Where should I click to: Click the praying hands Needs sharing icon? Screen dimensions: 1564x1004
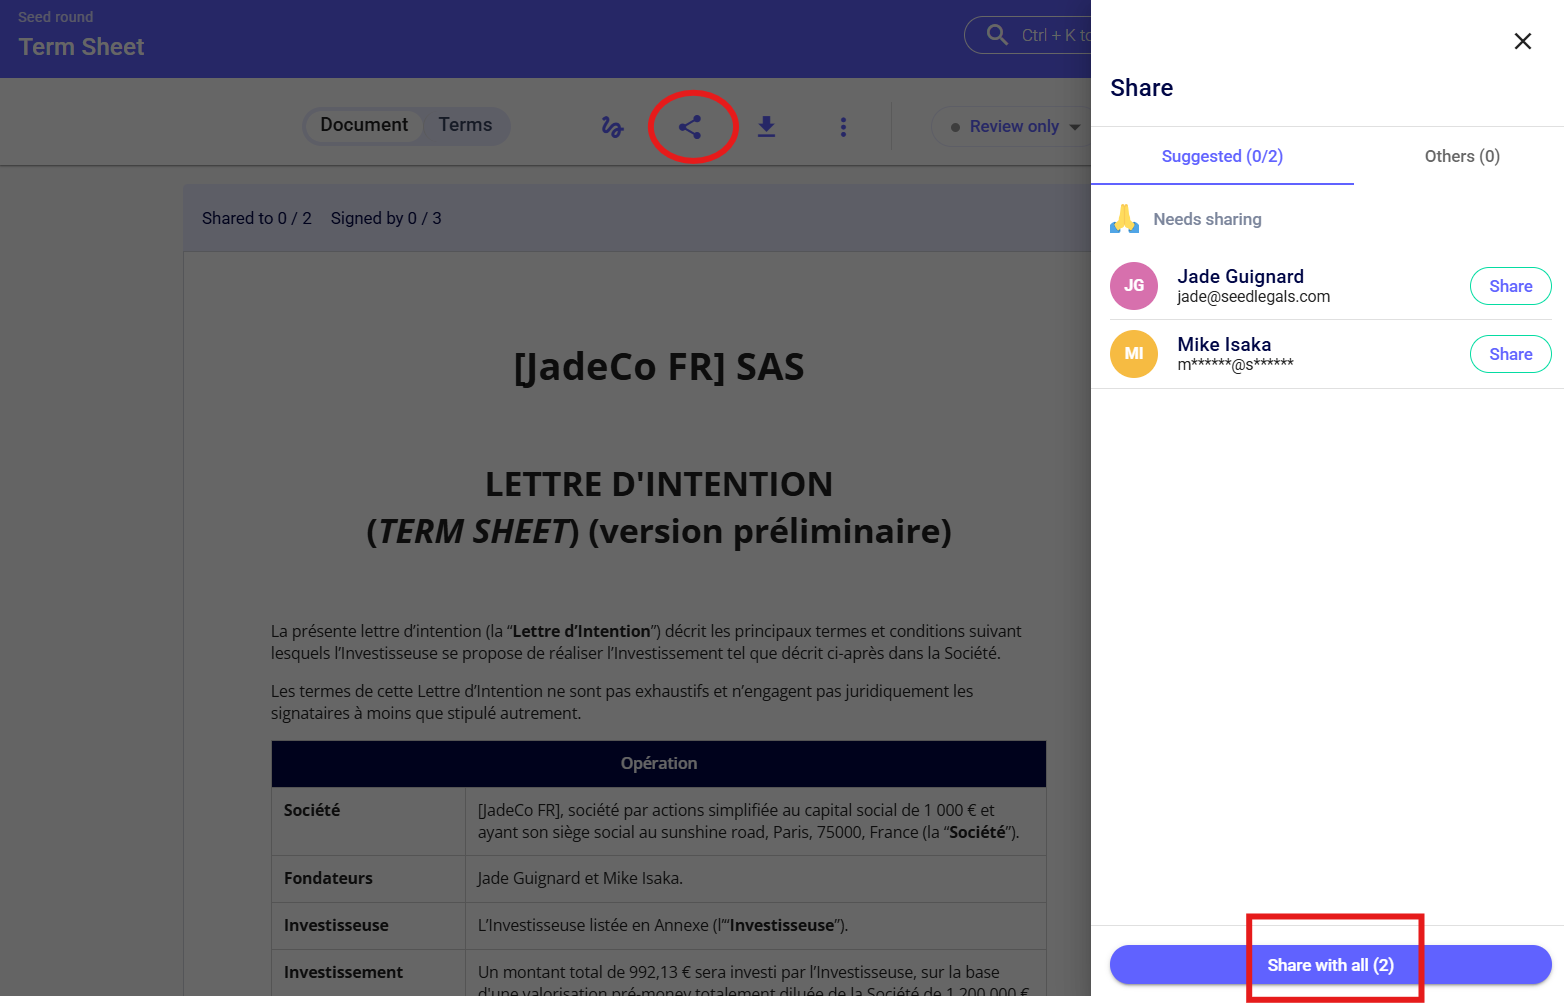coord(1124,219)
